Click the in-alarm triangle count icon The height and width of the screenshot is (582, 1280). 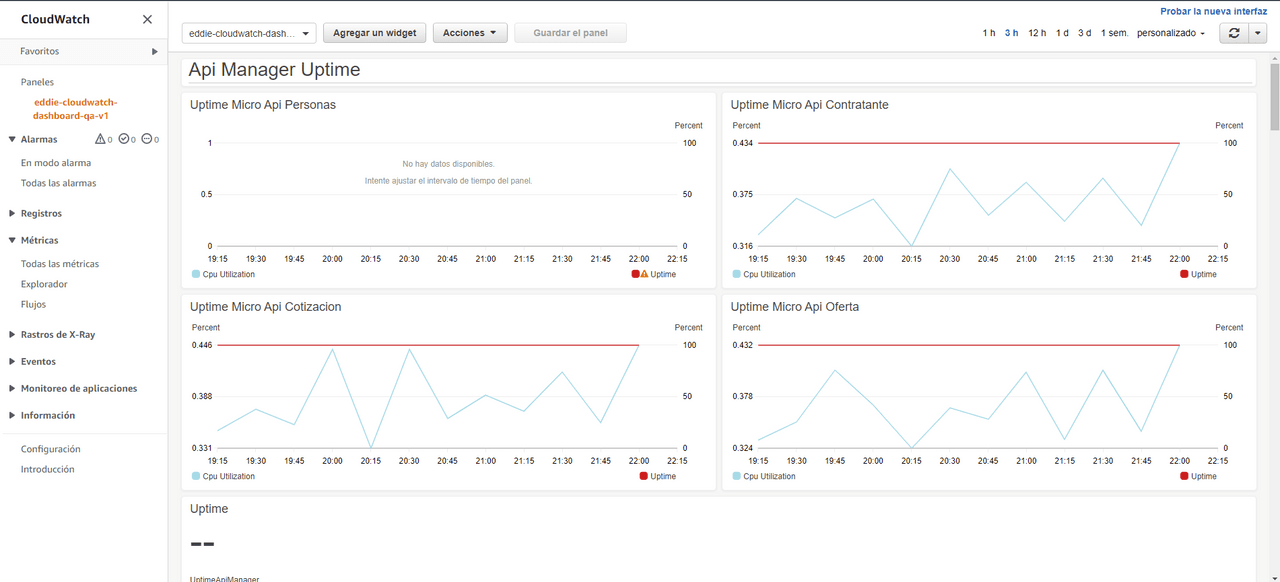point(100,140)
